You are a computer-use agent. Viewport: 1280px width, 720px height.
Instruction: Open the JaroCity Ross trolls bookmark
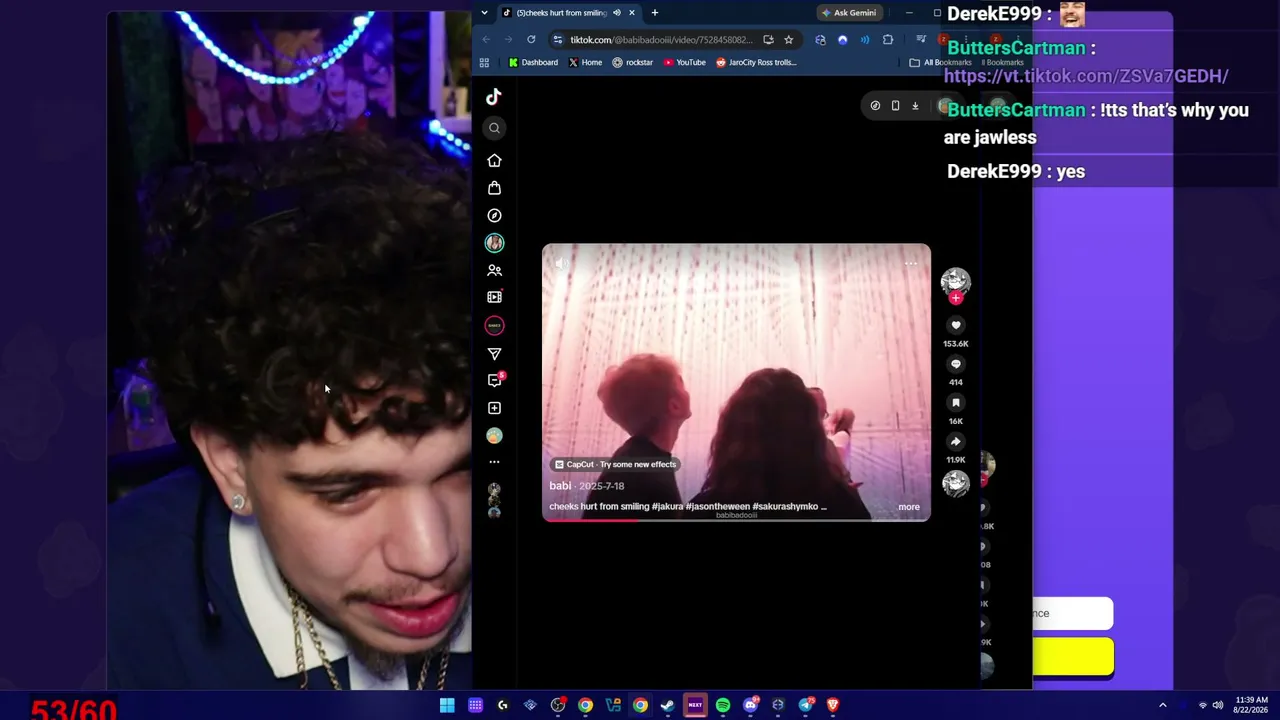pyautogui.click(x=756, y=62)
